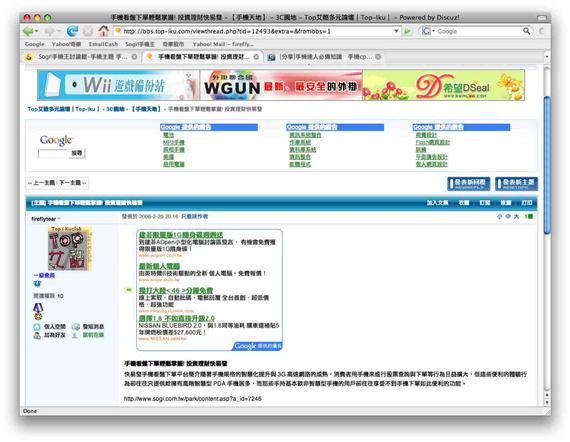Image resolution: width=570 pixels, height=442 pixels.
Task: Click 加入文集 in thread header
Action: (x=437, y=203)
